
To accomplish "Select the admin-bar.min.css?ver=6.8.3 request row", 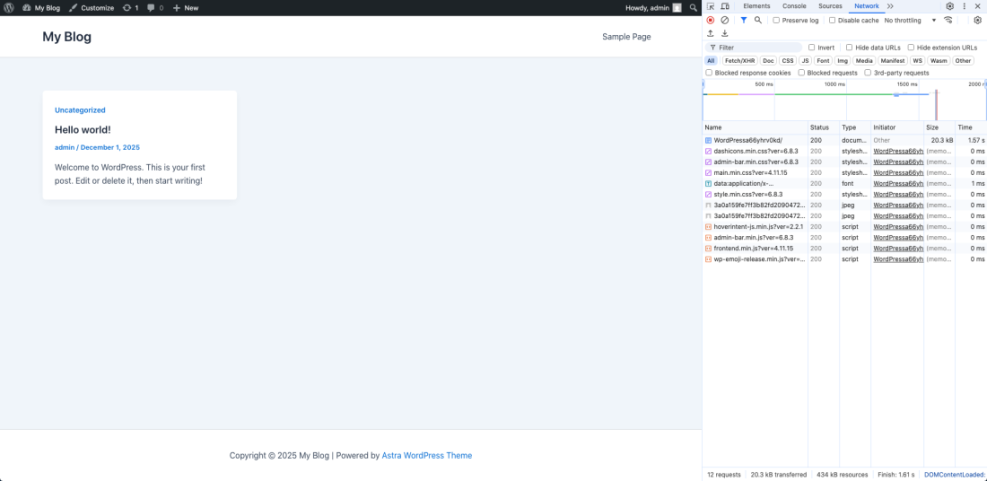I will 845,162.
